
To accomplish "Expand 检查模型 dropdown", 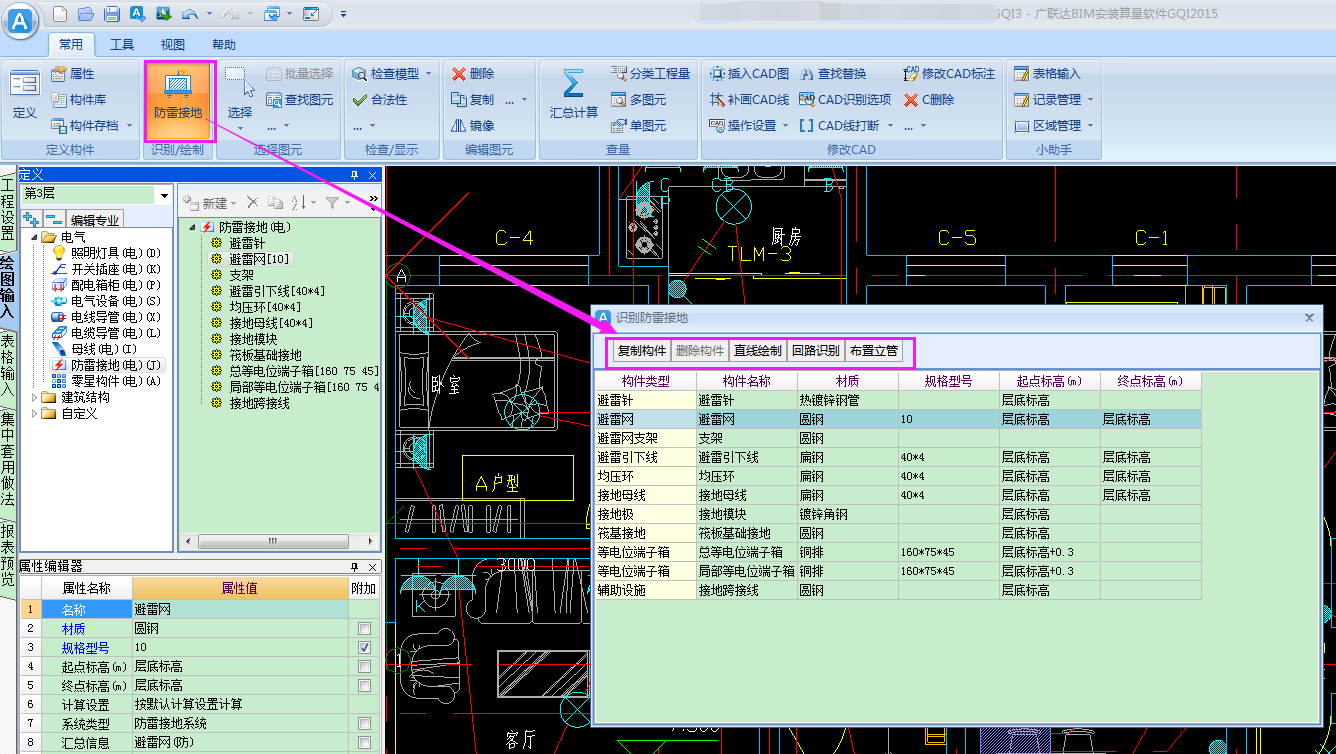I will coord(429,74).
